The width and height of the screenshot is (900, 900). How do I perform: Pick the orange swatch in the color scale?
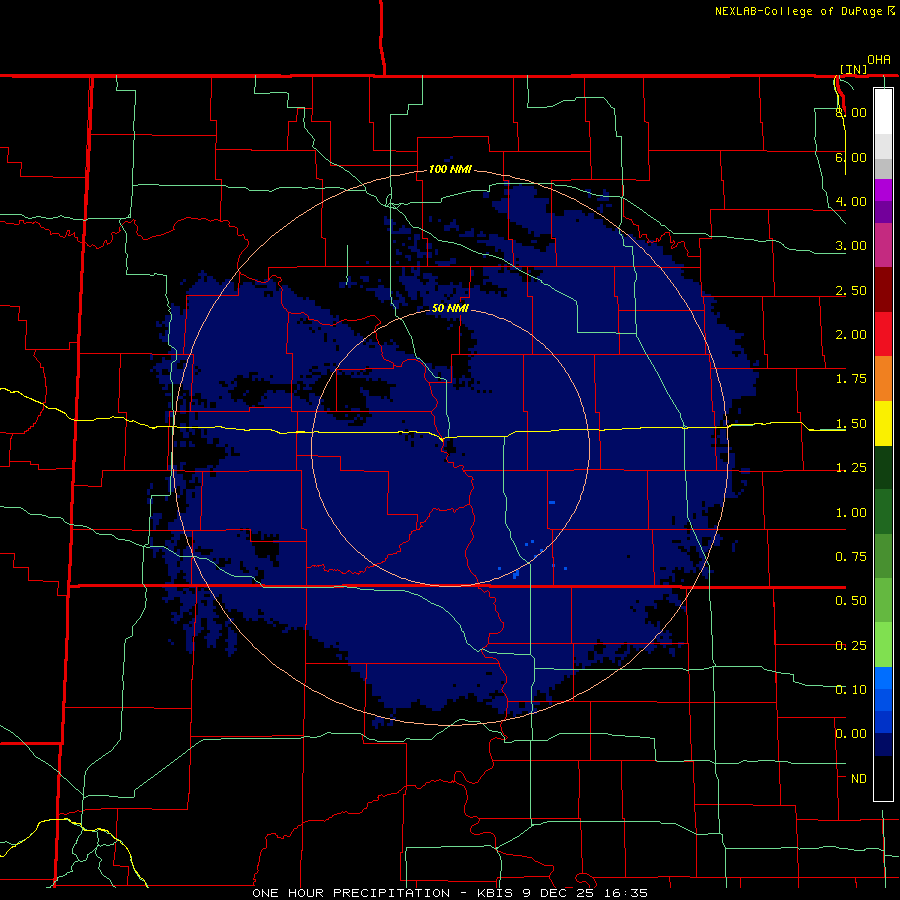coord(883,378)
